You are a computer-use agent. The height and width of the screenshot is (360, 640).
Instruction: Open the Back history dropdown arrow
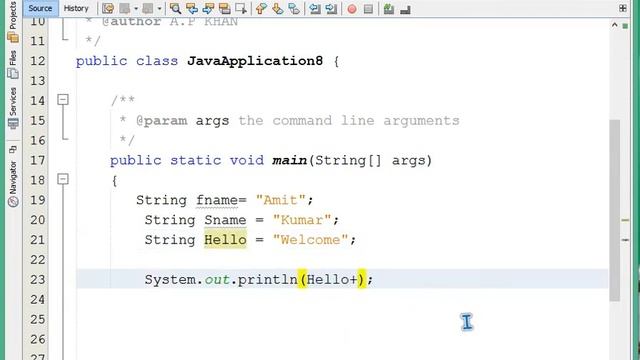136,9
